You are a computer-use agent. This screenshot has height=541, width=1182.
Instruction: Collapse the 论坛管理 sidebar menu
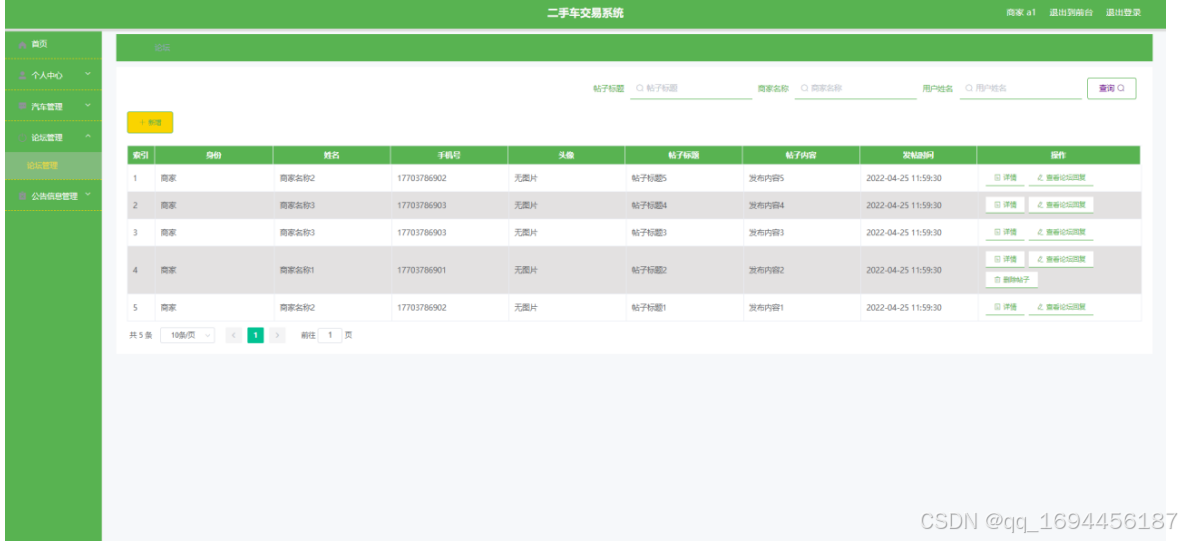(x=53, y=137)
